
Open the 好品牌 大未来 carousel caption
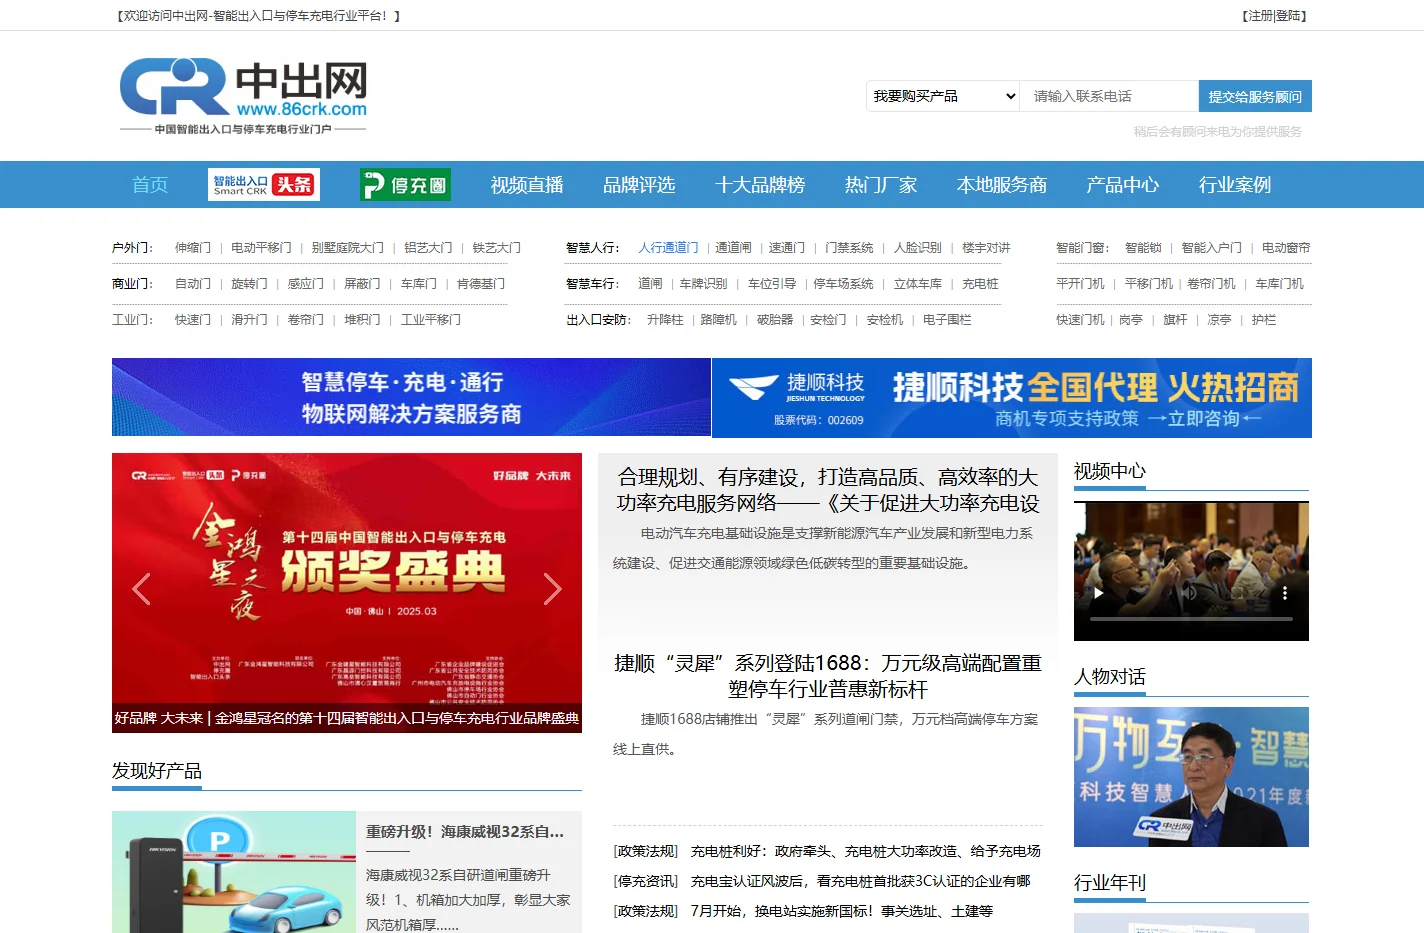coord(347,718)
